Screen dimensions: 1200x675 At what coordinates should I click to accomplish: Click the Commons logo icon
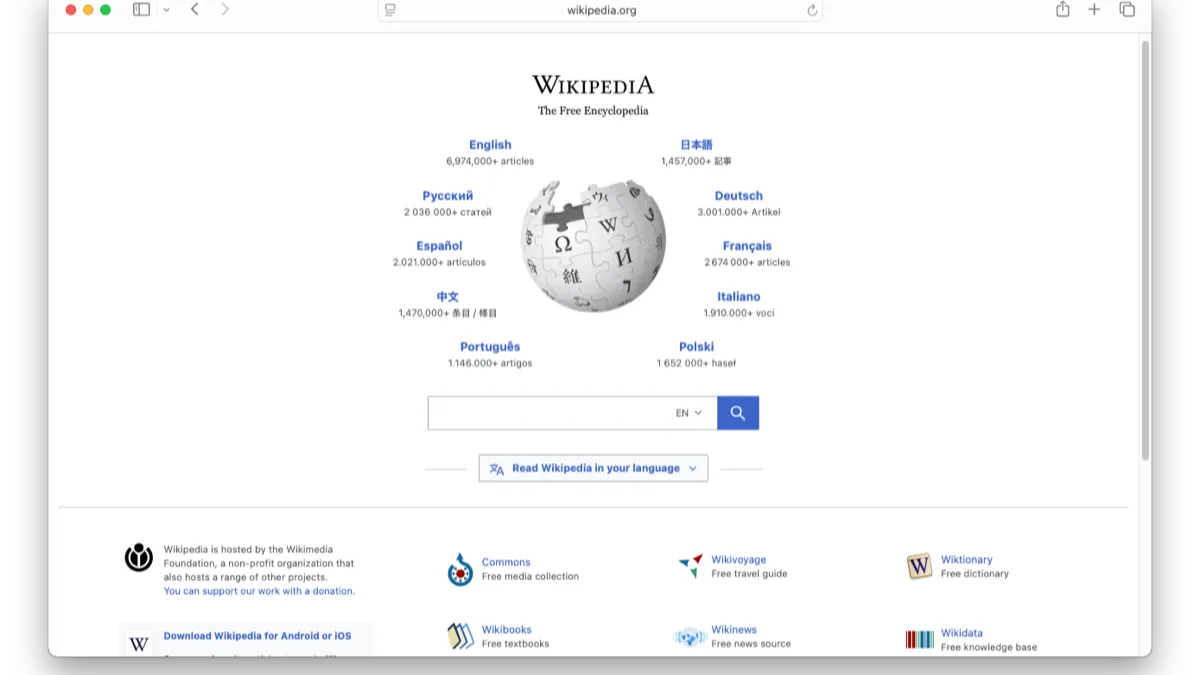point(460,570)
